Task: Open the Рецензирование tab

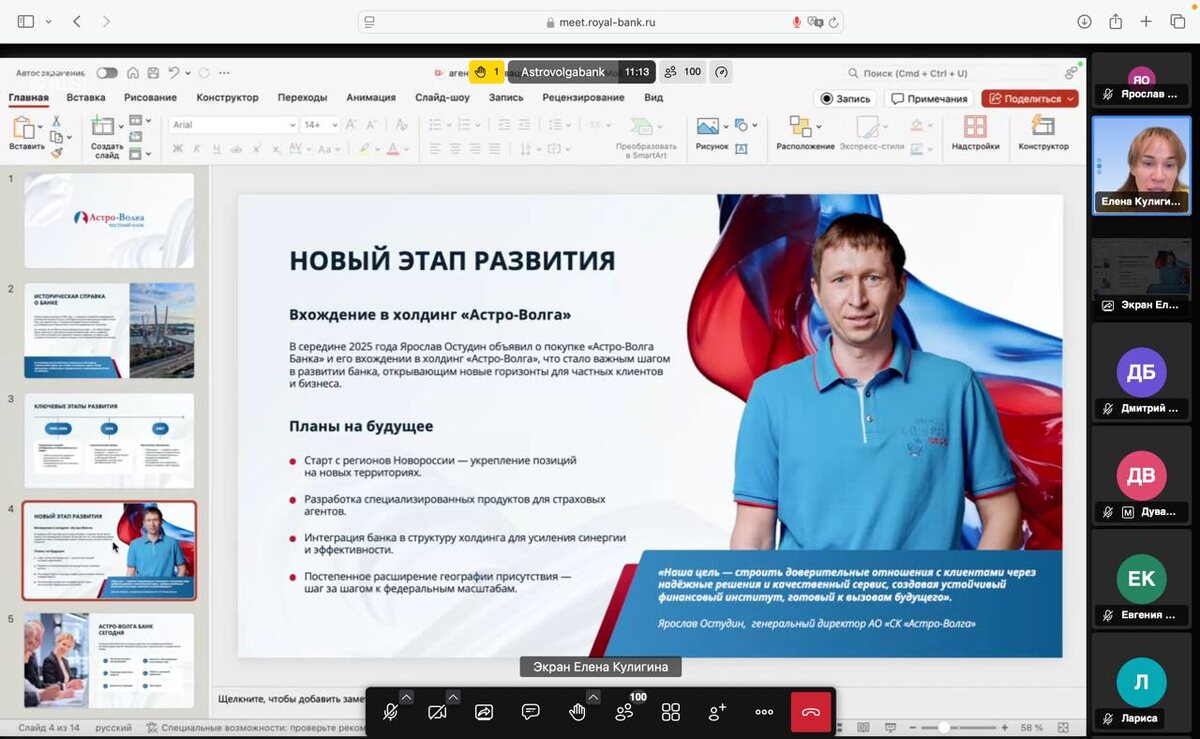Action: 583,97
